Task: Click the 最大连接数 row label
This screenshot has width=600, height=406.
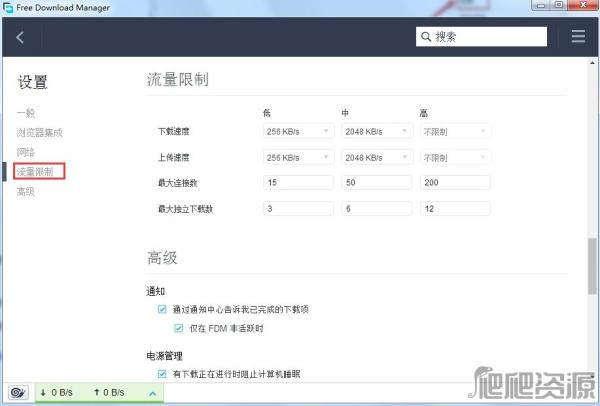Action: pos(178,183)
